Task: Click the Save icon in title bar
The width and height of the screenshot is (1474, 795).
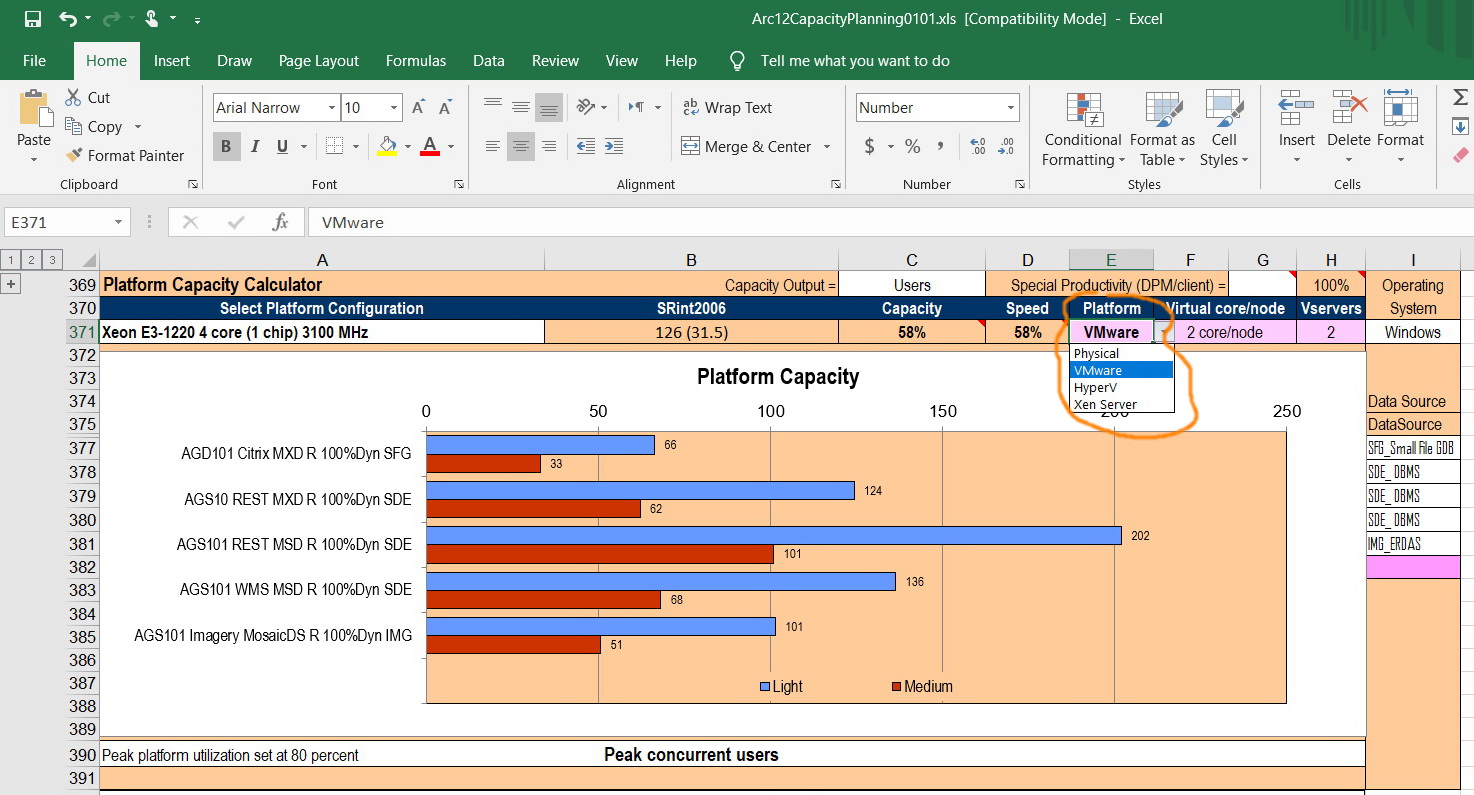Action: click(33, 19)
